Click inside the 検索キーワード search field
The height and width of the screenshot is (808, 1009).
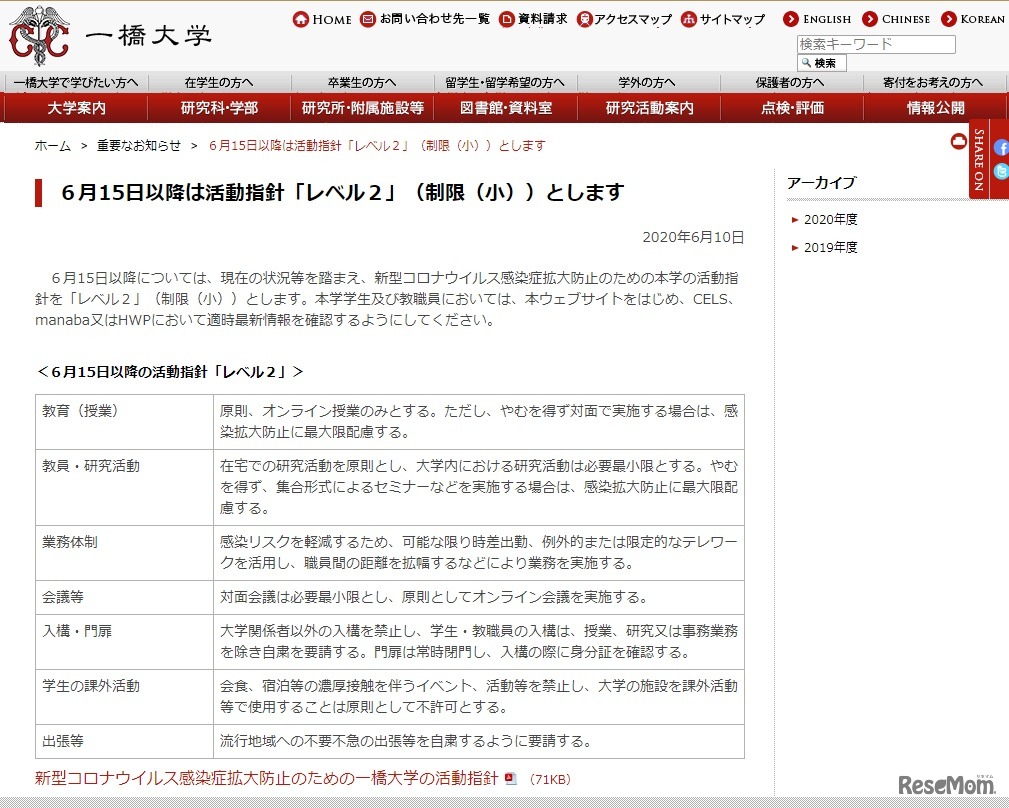[x=875, y=43]
